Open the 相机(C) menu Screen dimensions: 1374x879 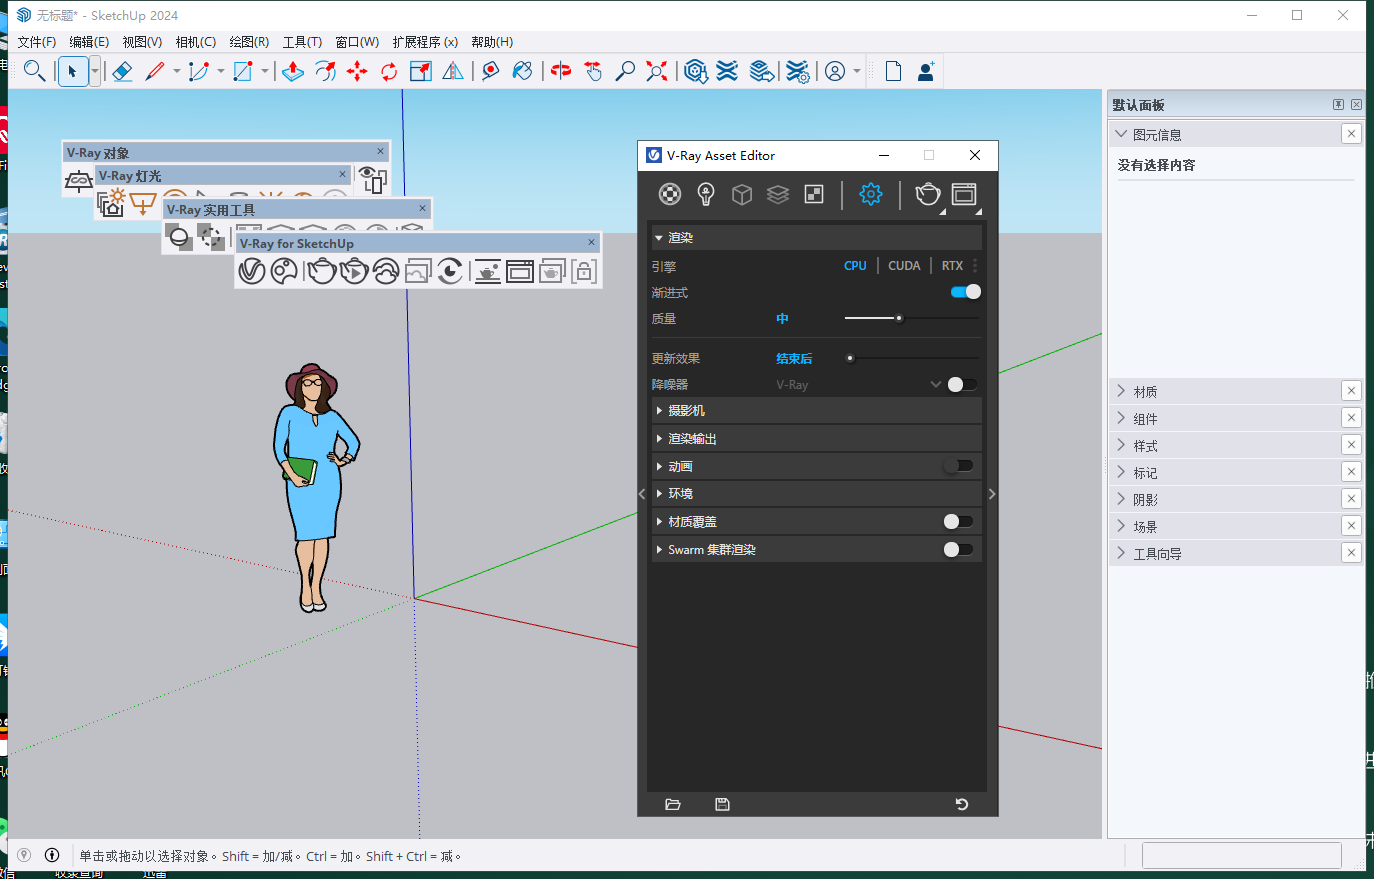pyautogui.click(x=195, y=42)
